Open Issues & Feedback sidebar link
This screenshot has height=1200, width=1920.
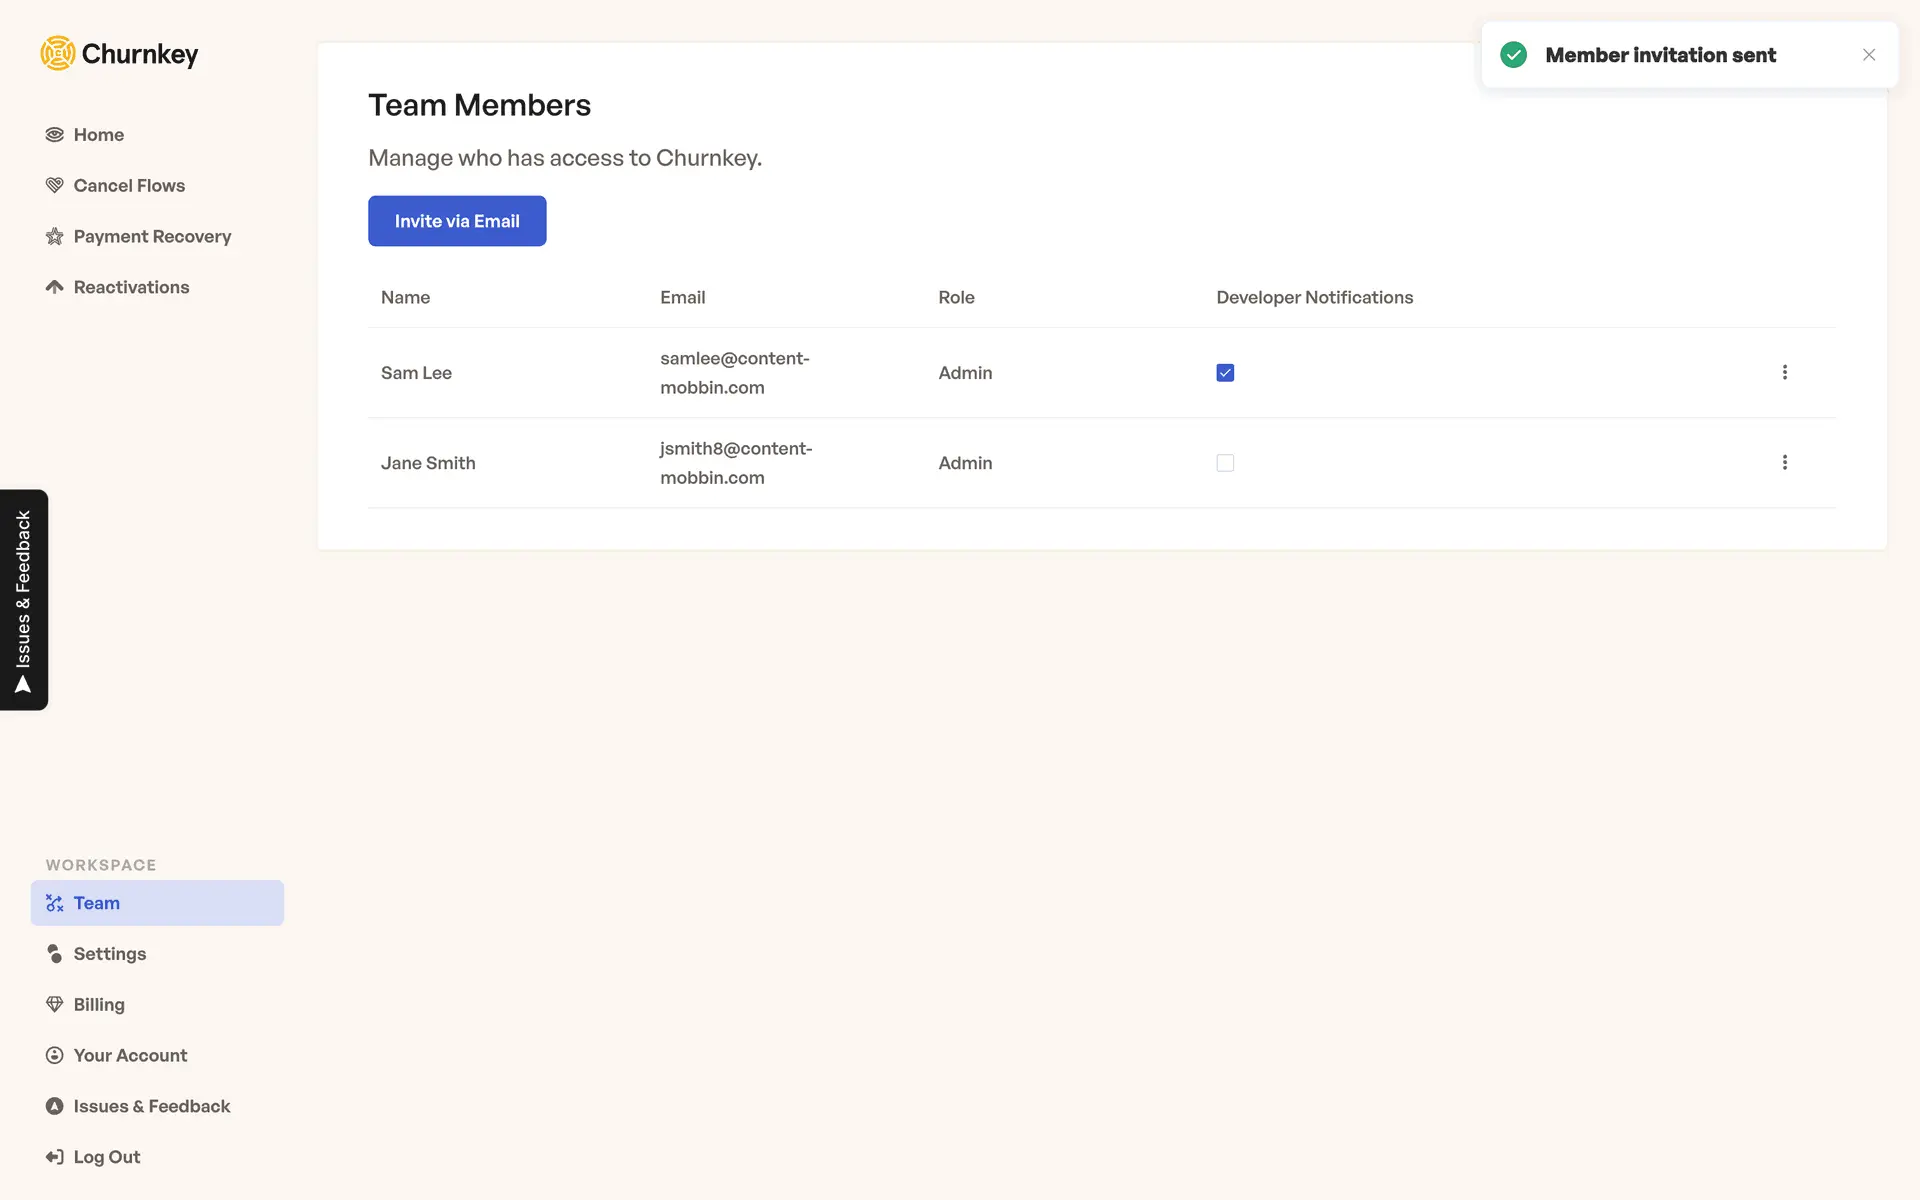tap(151, 1106)
